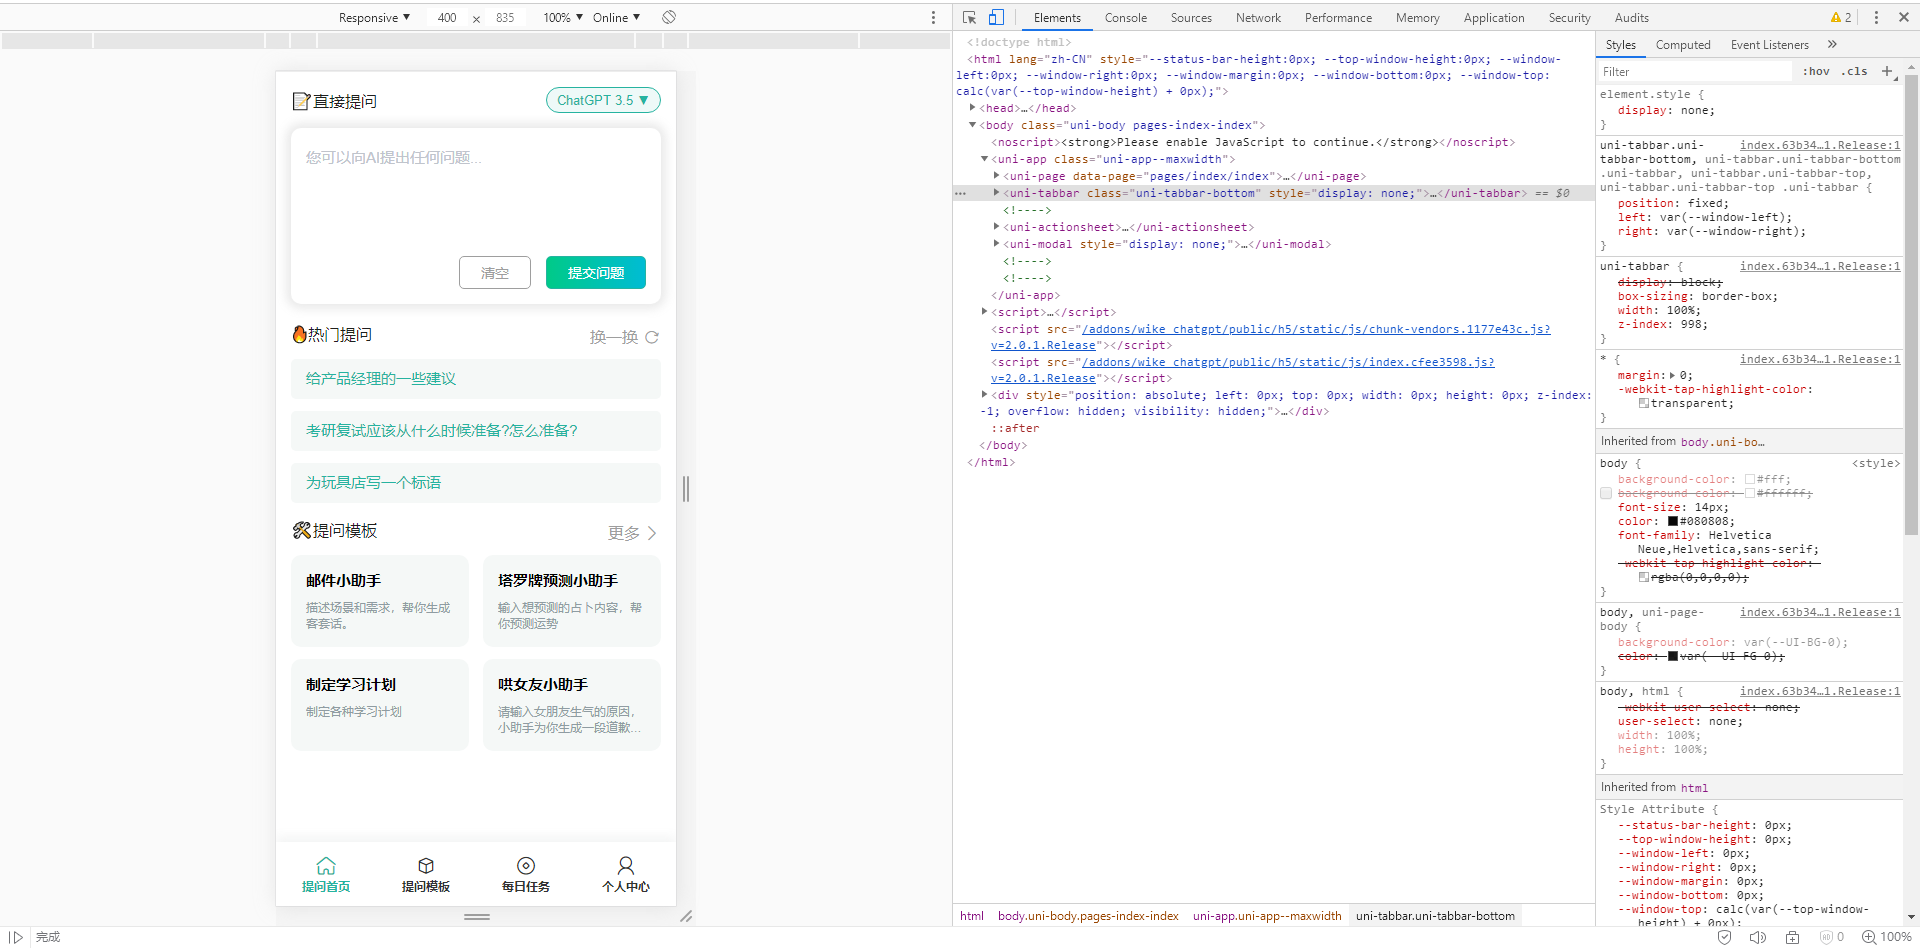The height and width of the screenshot is (948, 1920).
Task: Click the inspect element picker icon
Action: 969,17
